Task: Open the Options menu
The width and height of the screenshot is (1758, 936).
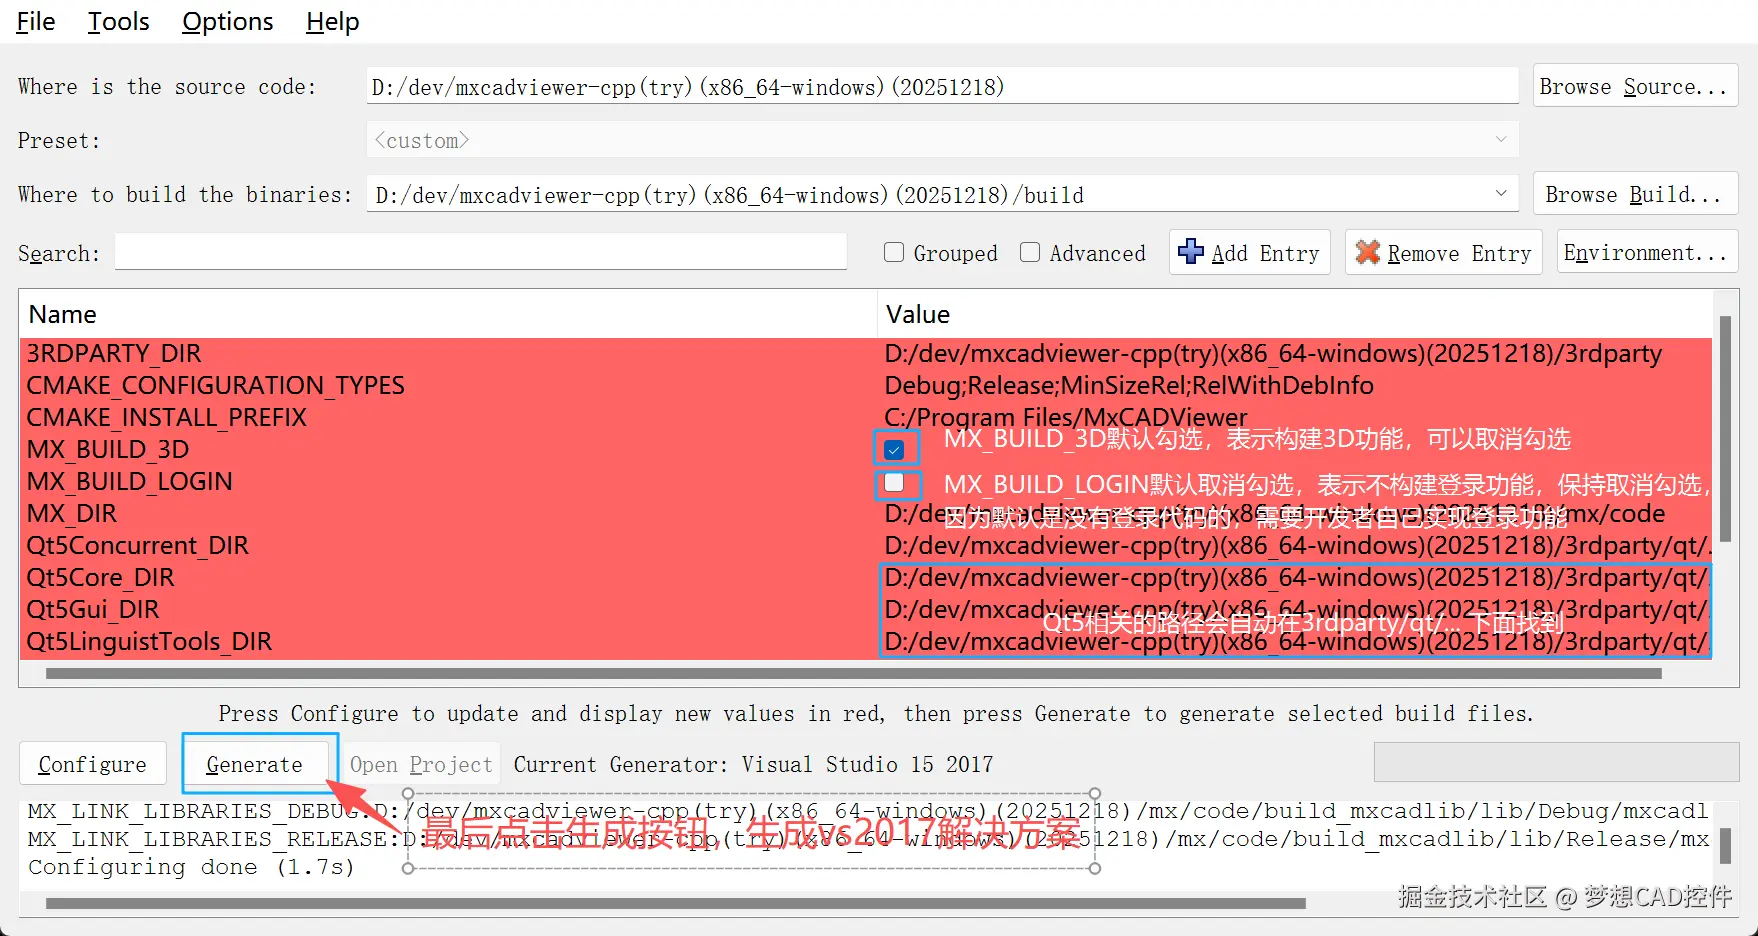Action: (x=227, y=21)
